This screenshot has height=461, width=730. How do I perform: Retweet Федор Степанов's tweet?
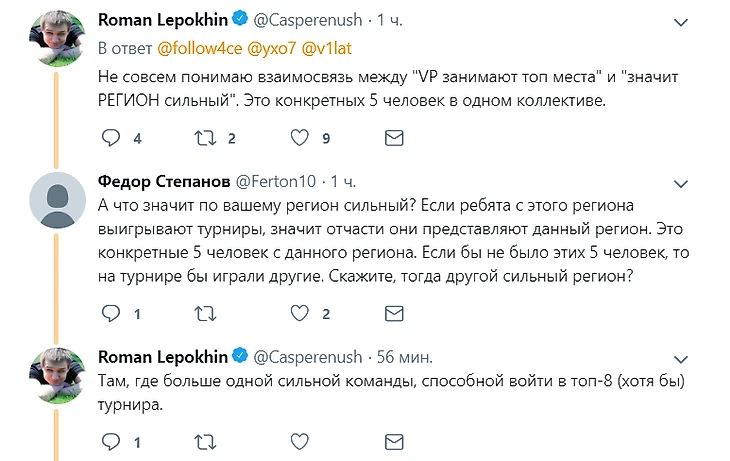[204, 314]
